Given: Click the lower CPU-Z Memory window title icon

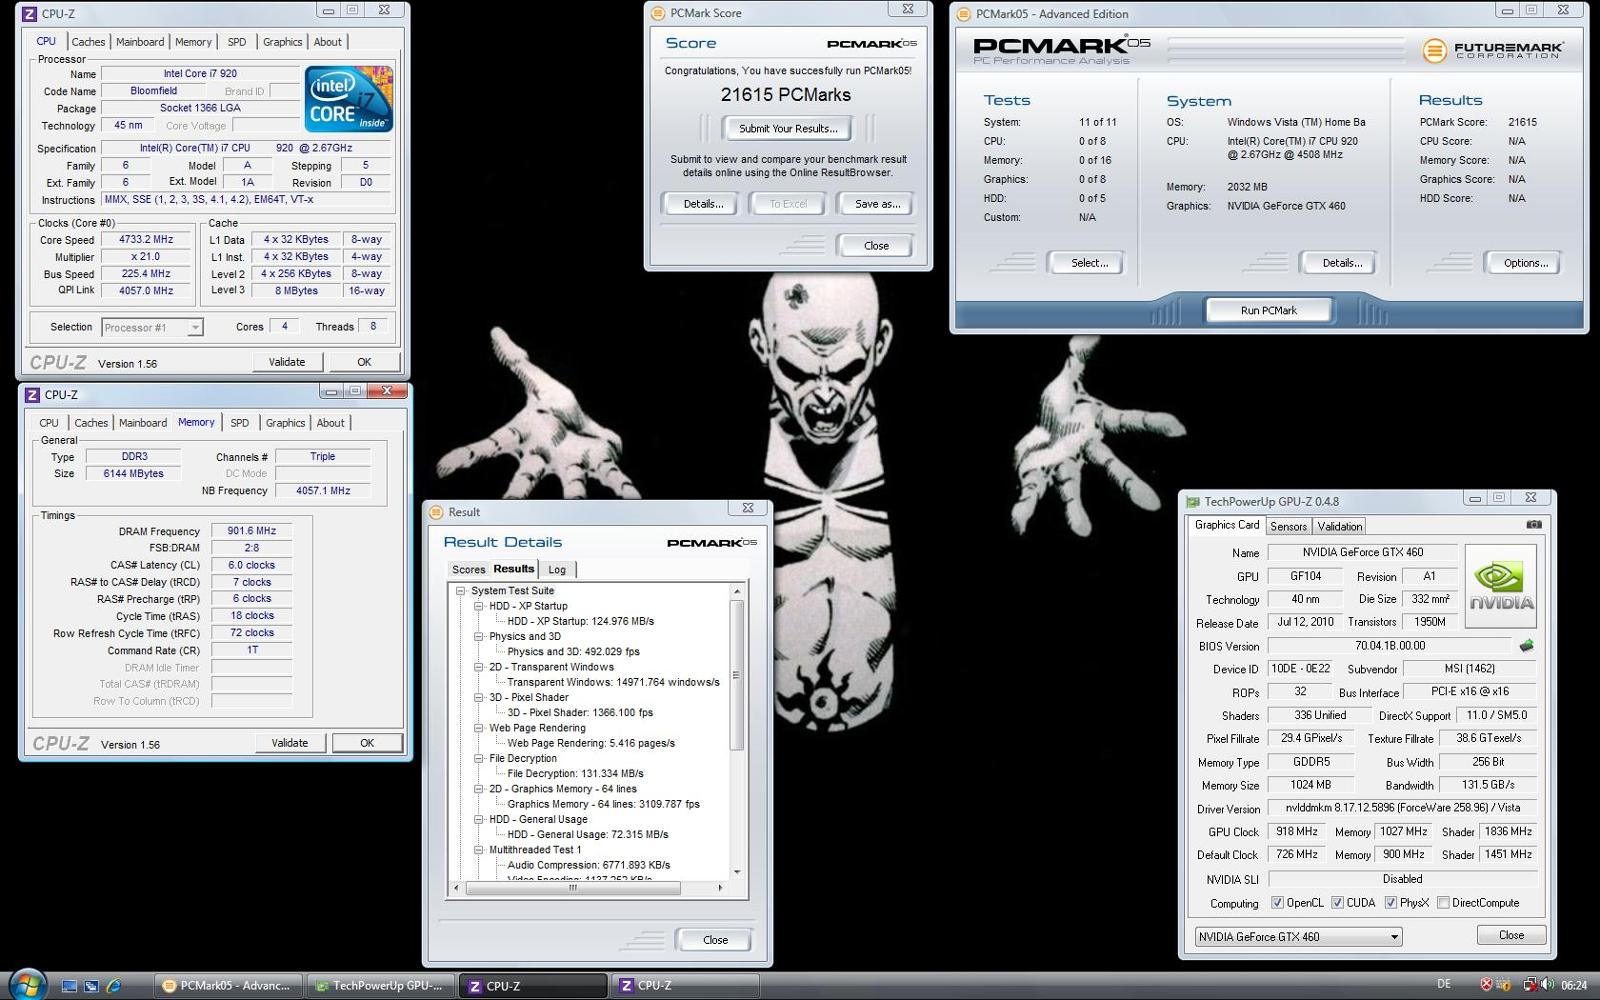Looking at the screenshot, I should [x=32, y=394].
